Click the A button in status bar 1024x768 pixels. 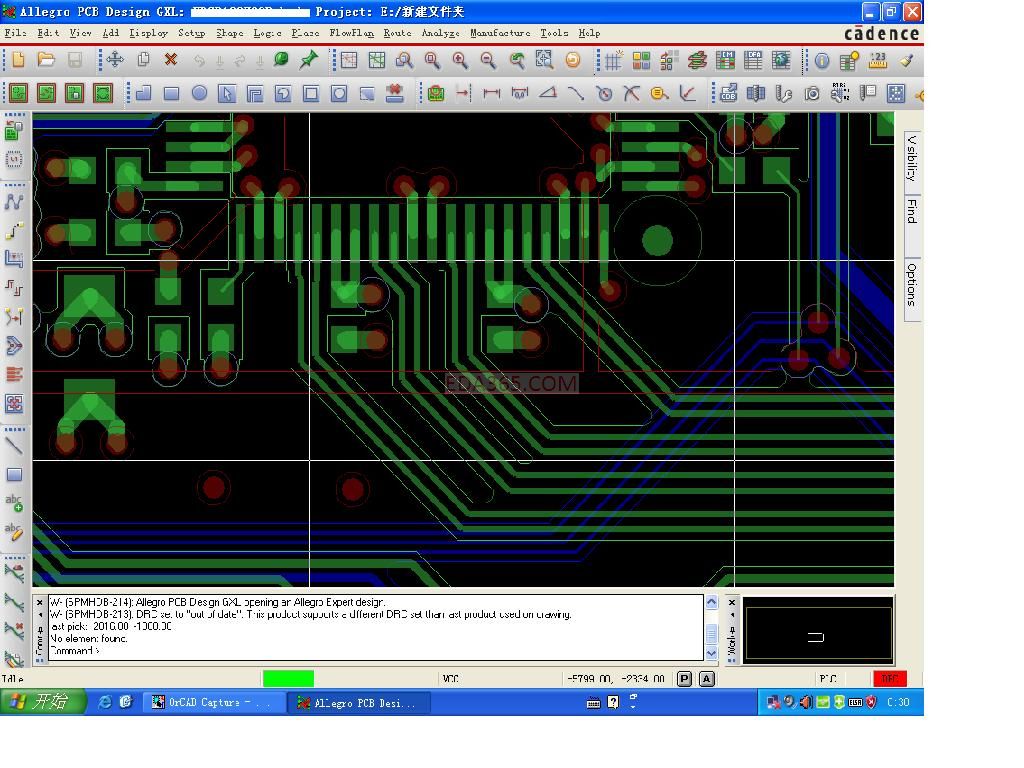(707, 679)
